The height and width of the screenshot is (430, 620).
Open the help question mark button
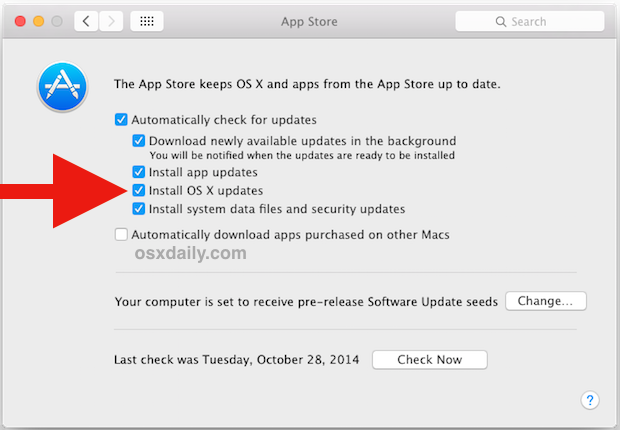pos(589,401)
